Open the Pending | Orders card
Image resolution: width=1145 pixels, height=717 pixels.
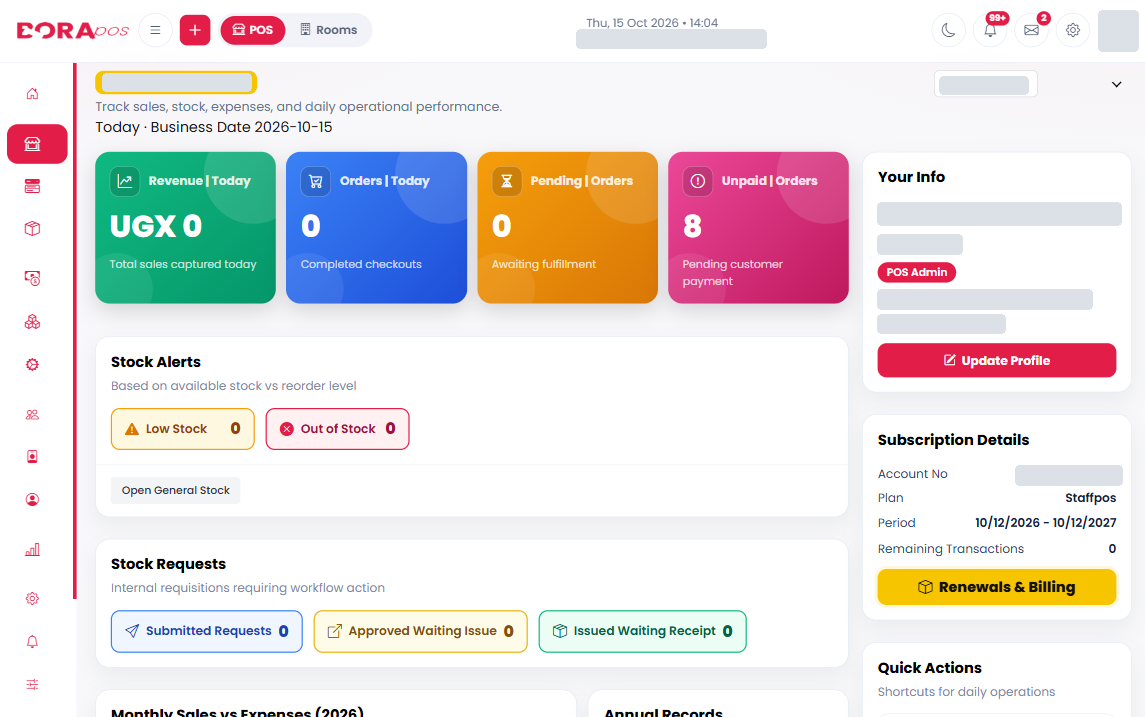point(567,228)
